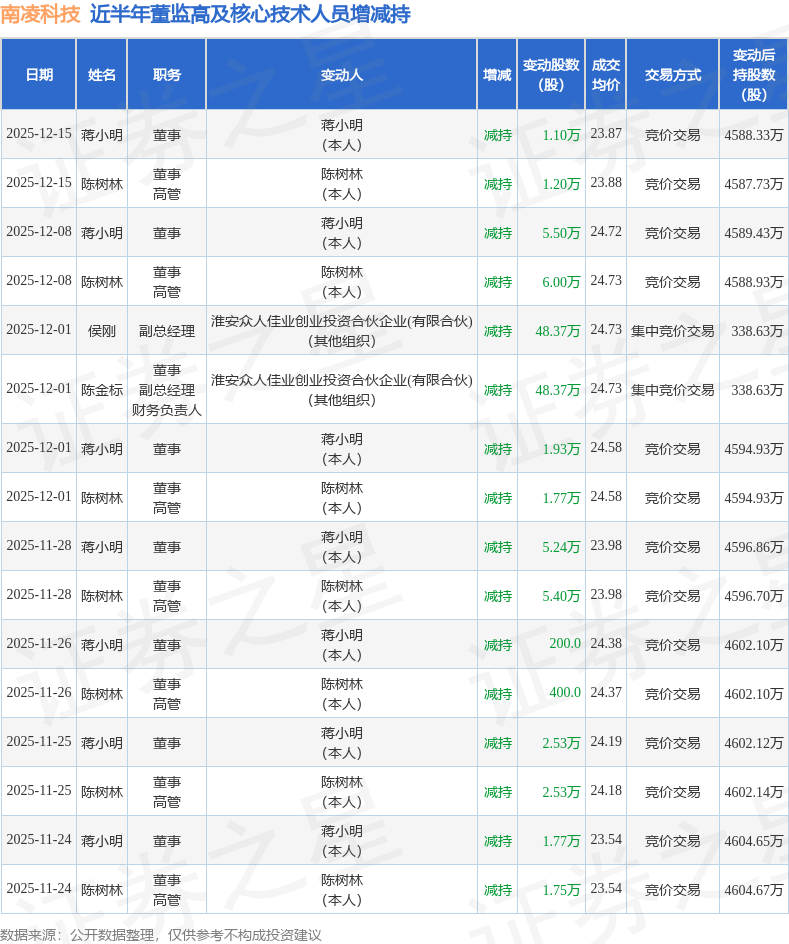This screenshot has height=944, width=789.
Task: Click the 数据来源 disclaimer footer text
Action: tap(161, 935)
